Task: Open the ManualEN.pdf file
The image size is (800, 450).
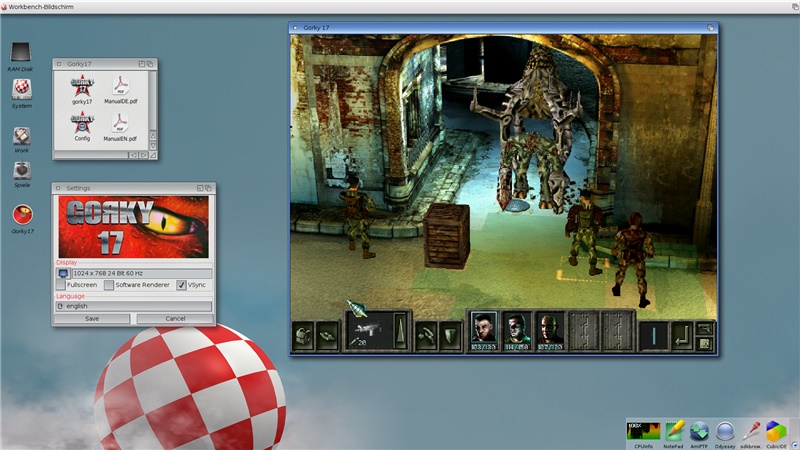Action: tap(120, 127)
